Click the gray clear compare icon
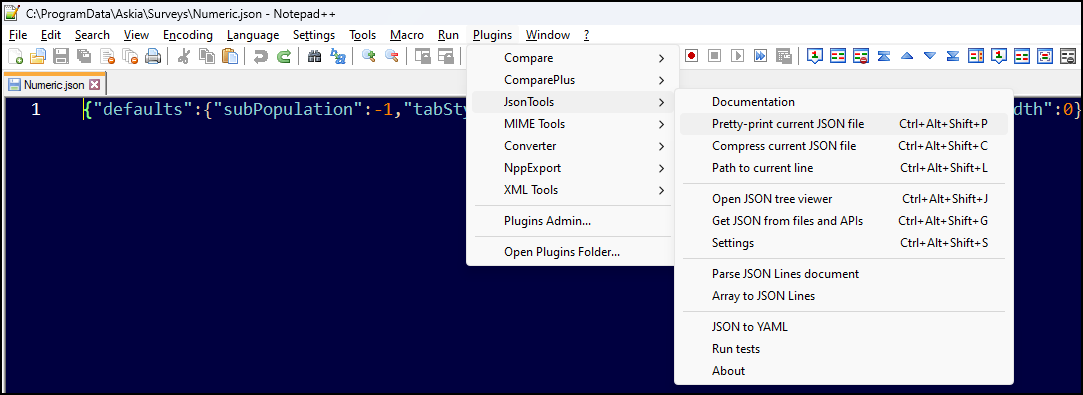 1068,56
